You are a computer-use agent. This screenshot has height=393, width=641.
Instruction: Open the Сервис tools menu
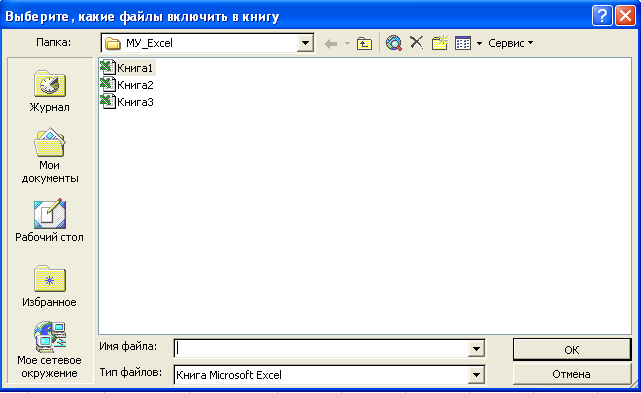(511, 43)
